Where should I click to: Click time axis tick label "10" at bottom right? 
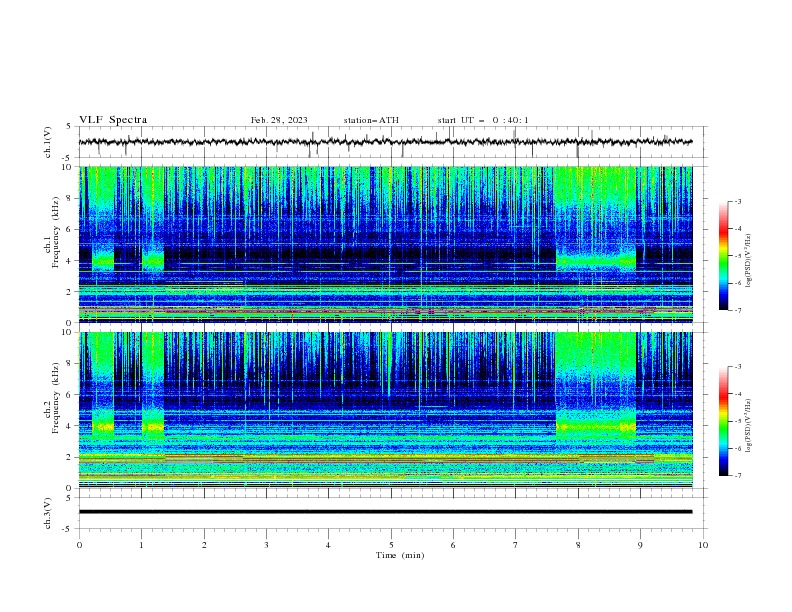click(703, 545)
